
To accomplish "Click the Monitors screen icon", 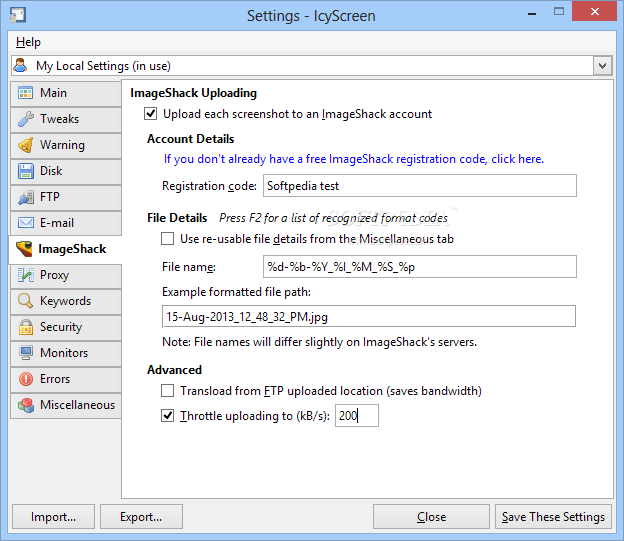I will 26,353.
